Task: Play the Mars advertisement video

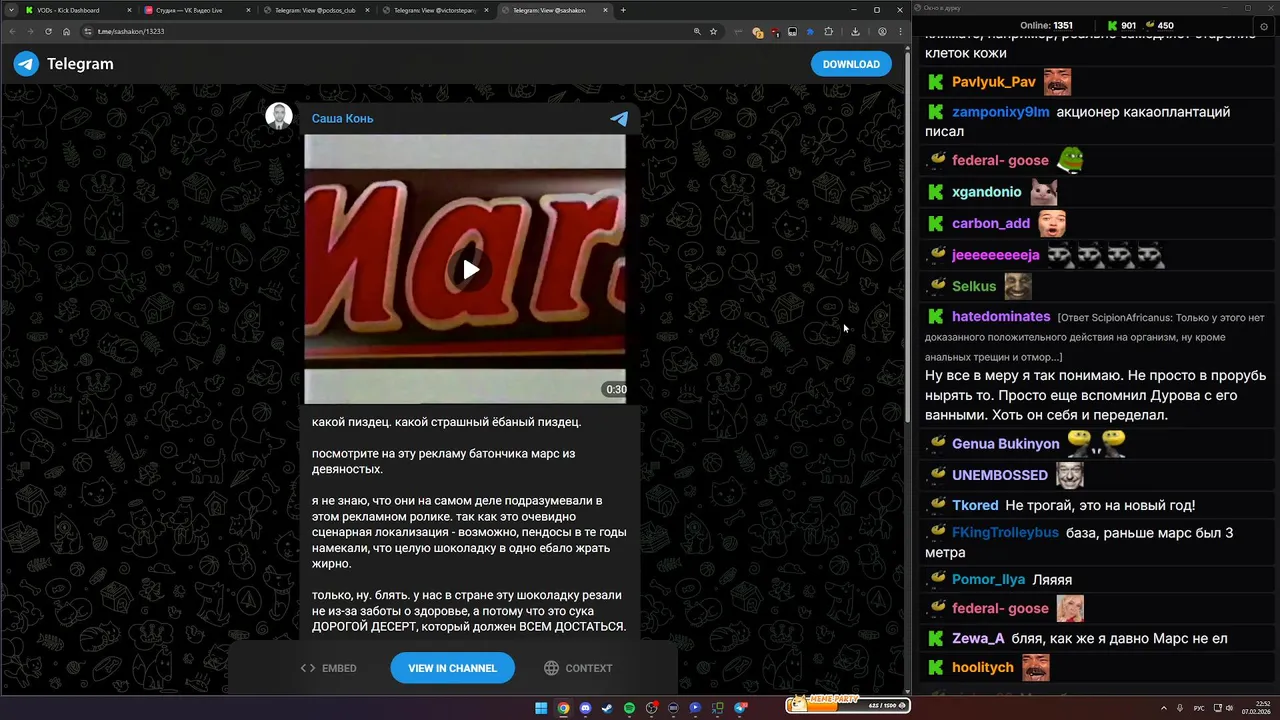Action: point(470,269)
